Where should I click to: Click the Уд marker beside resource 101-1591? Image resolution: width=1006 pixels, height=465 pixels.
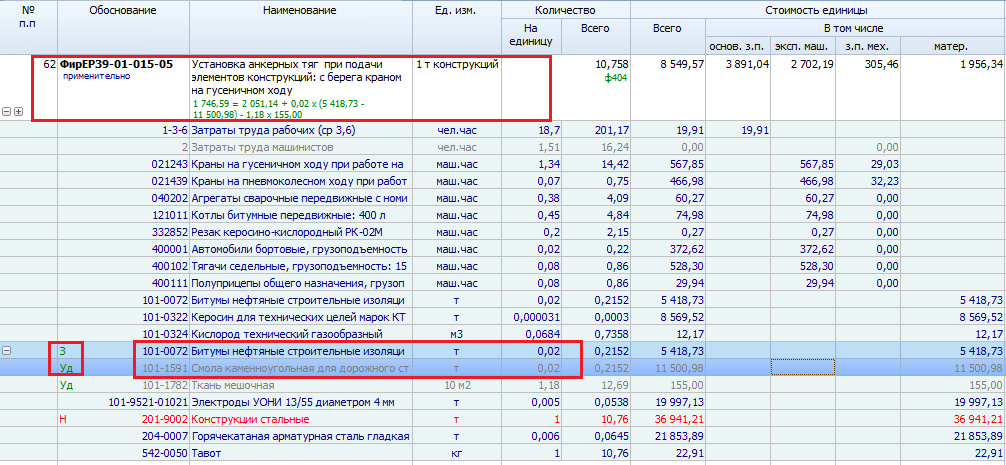click(66, 368)
